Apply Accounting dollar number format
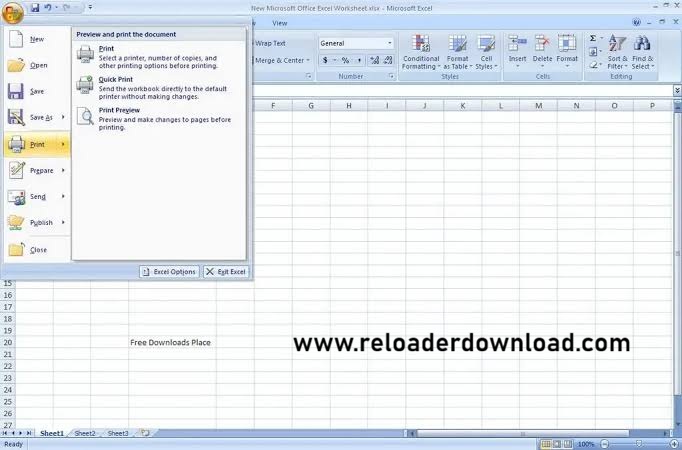Screen dimensions: 682x450 coord(325,60)
